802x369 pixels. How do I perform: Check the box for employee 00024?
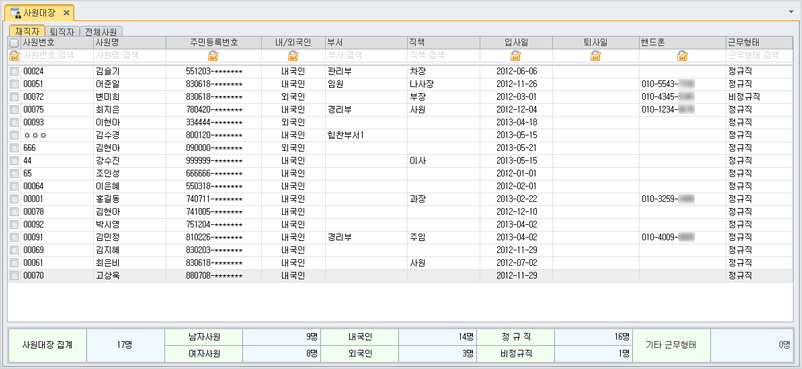click(x=14, y=71)
